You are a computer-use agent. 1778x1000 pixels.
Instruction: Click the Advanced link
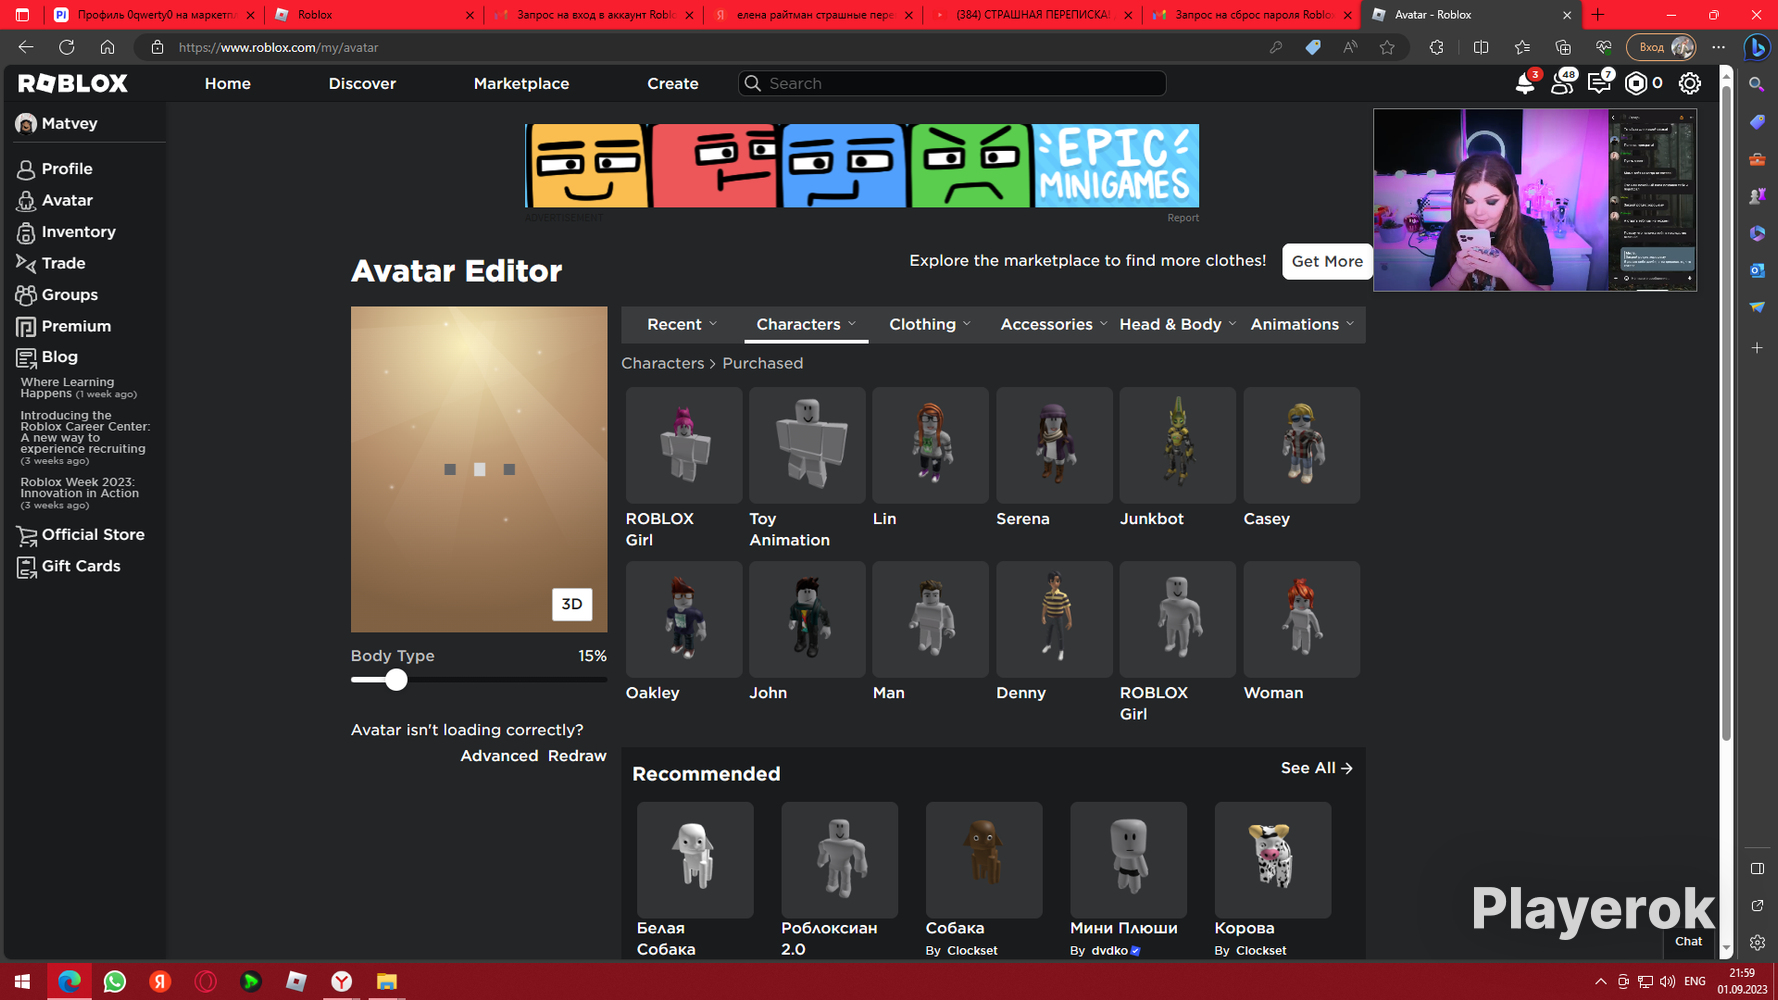pyautogui.click(x=499, y=756)
